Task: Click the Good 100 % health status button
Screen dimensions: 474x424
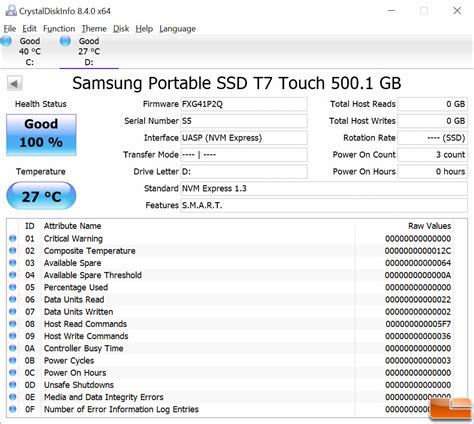Action: click(41, 135)
